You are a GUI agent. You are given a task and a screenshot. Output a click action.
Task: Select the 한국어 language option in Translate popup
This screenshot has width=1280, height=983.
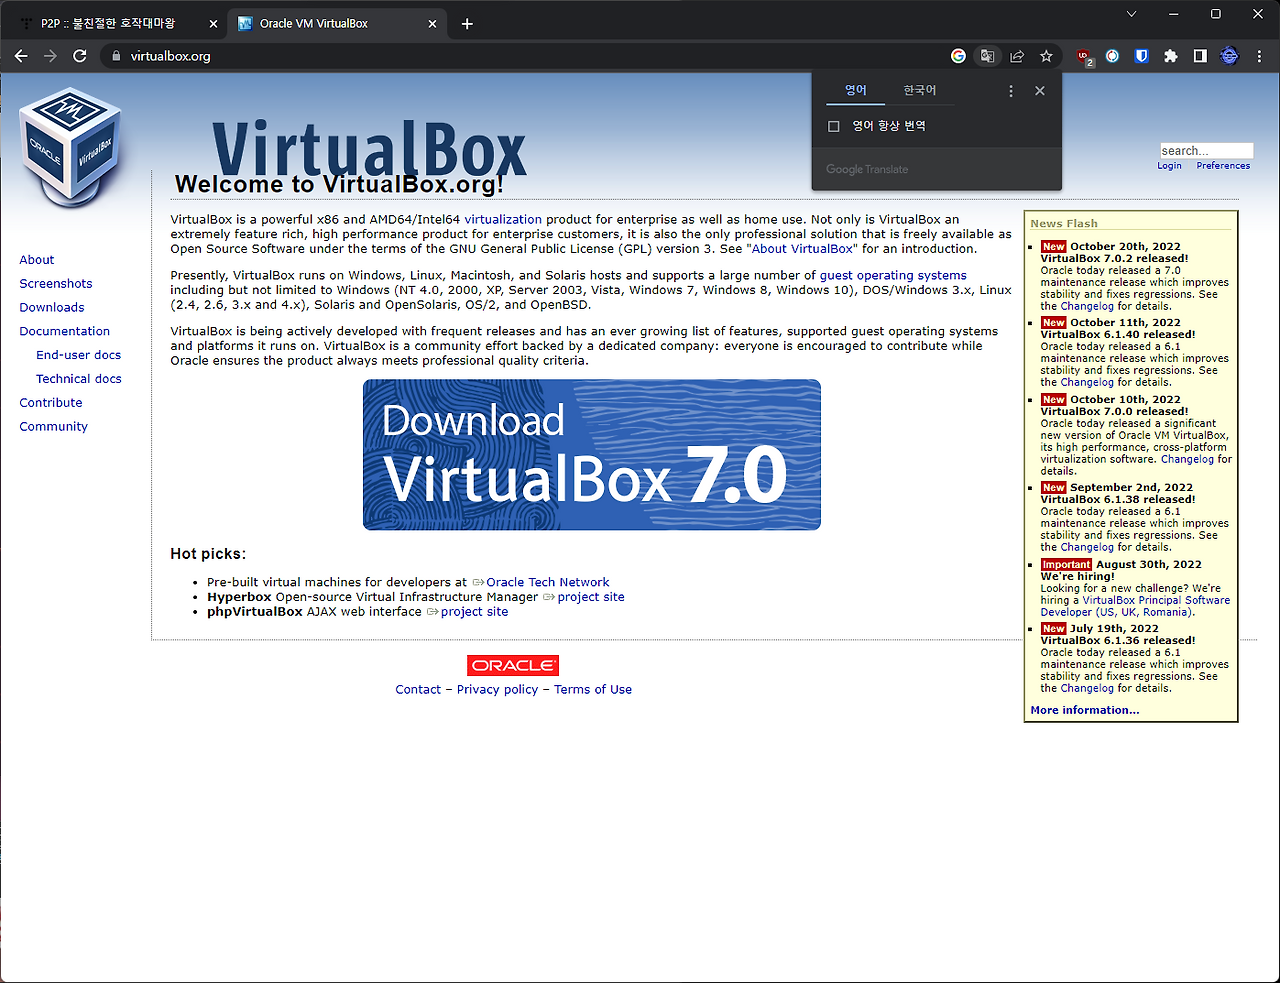921,90
